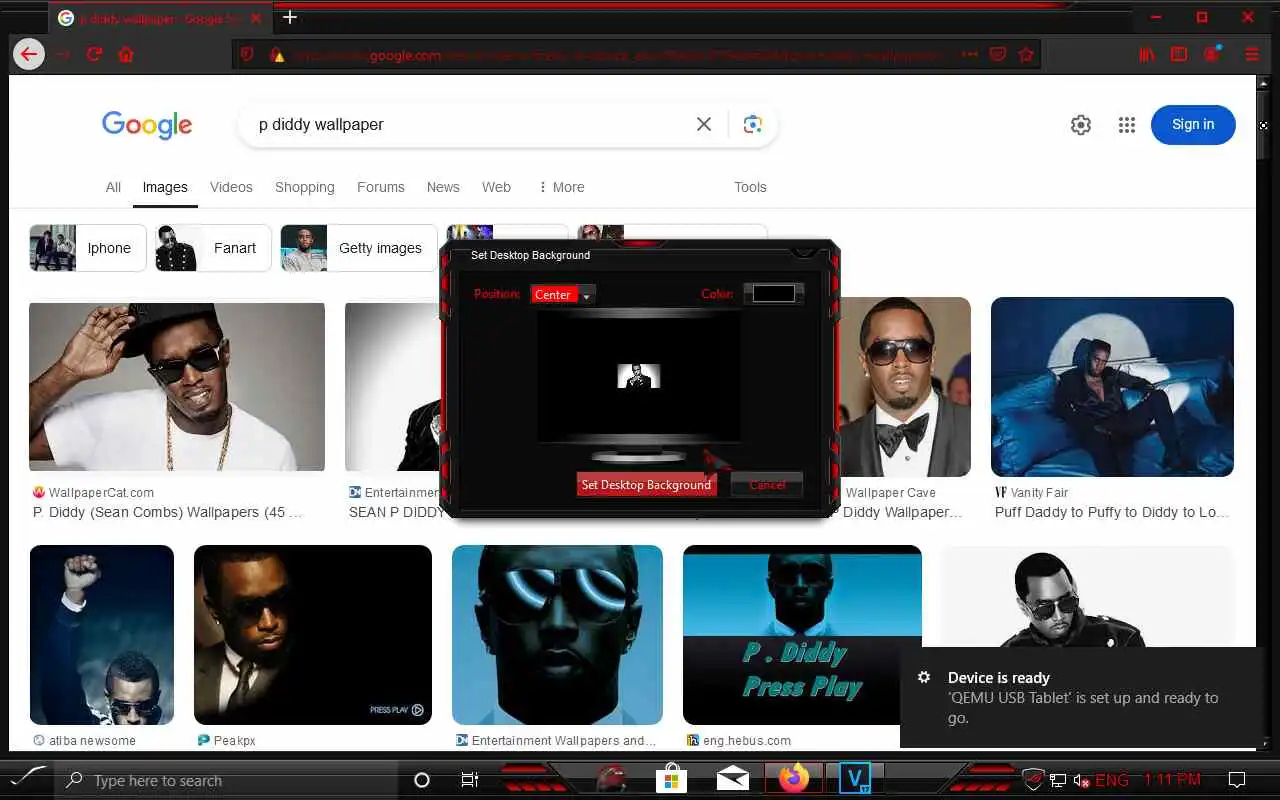Screen dimensions: 1280x800
Task: Click the connection security padlock icon
Action: point(277,55)
